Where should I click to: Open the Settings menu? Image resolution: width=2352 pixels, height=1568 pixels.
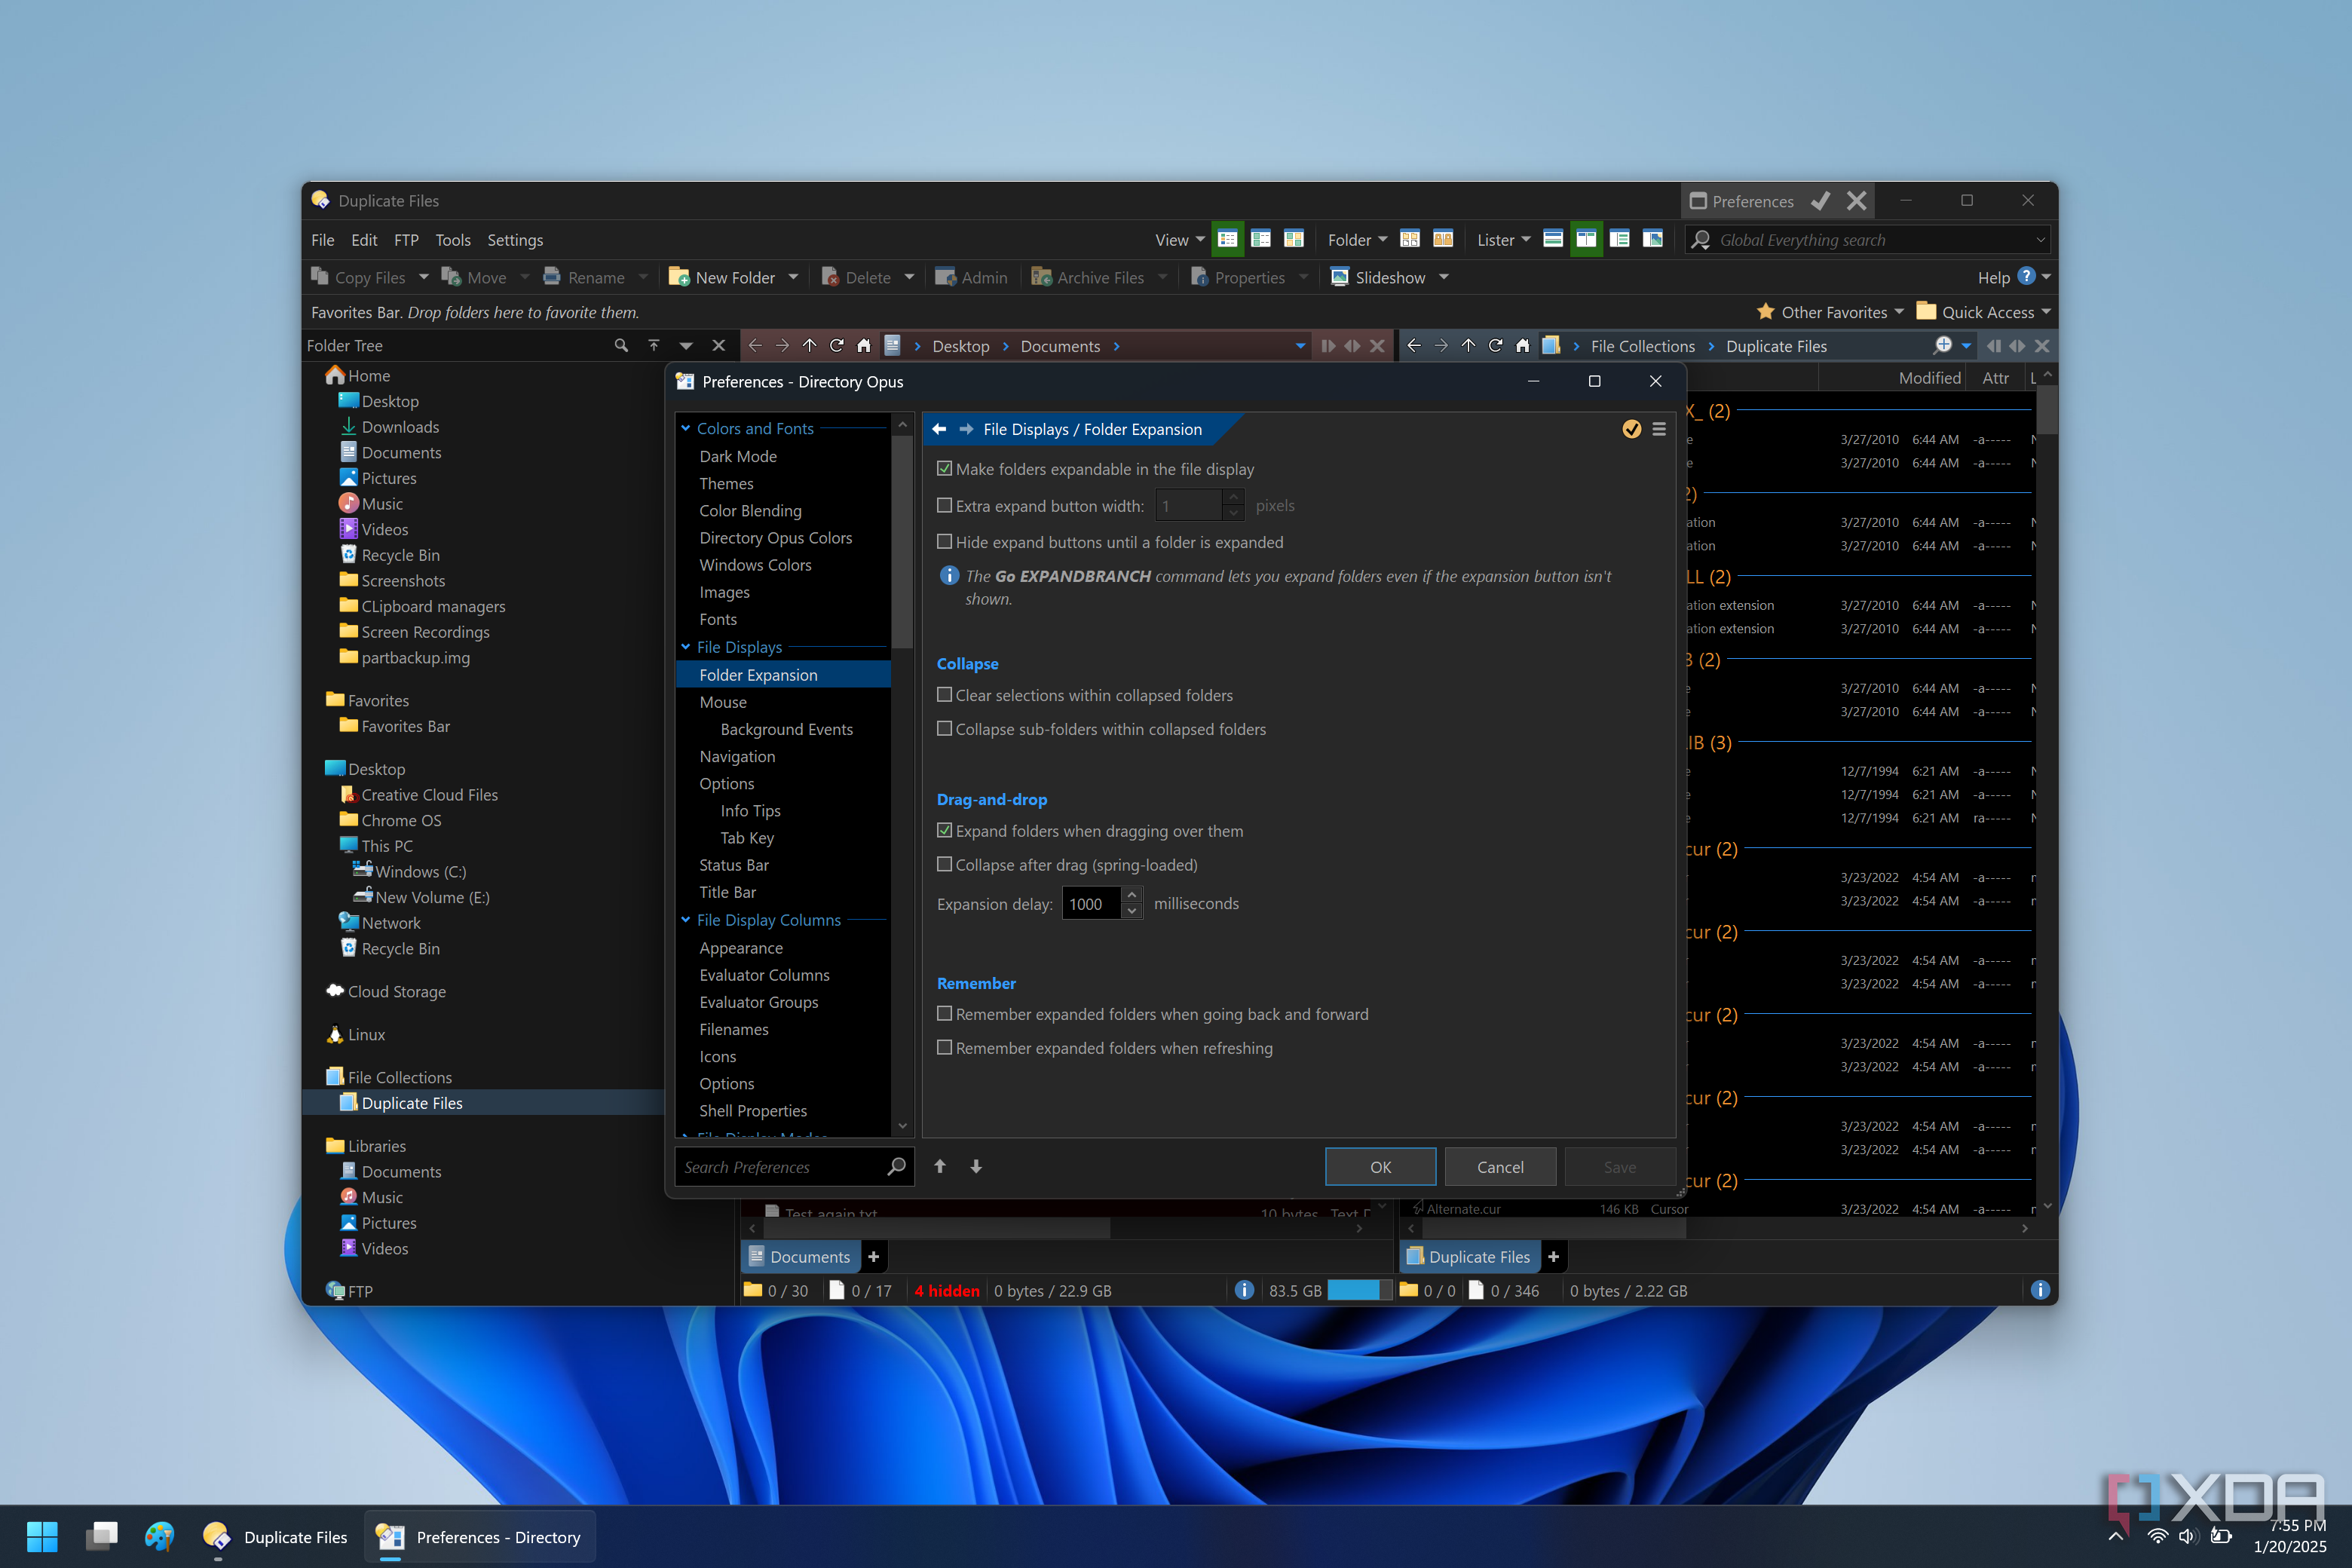pos(515,240)
